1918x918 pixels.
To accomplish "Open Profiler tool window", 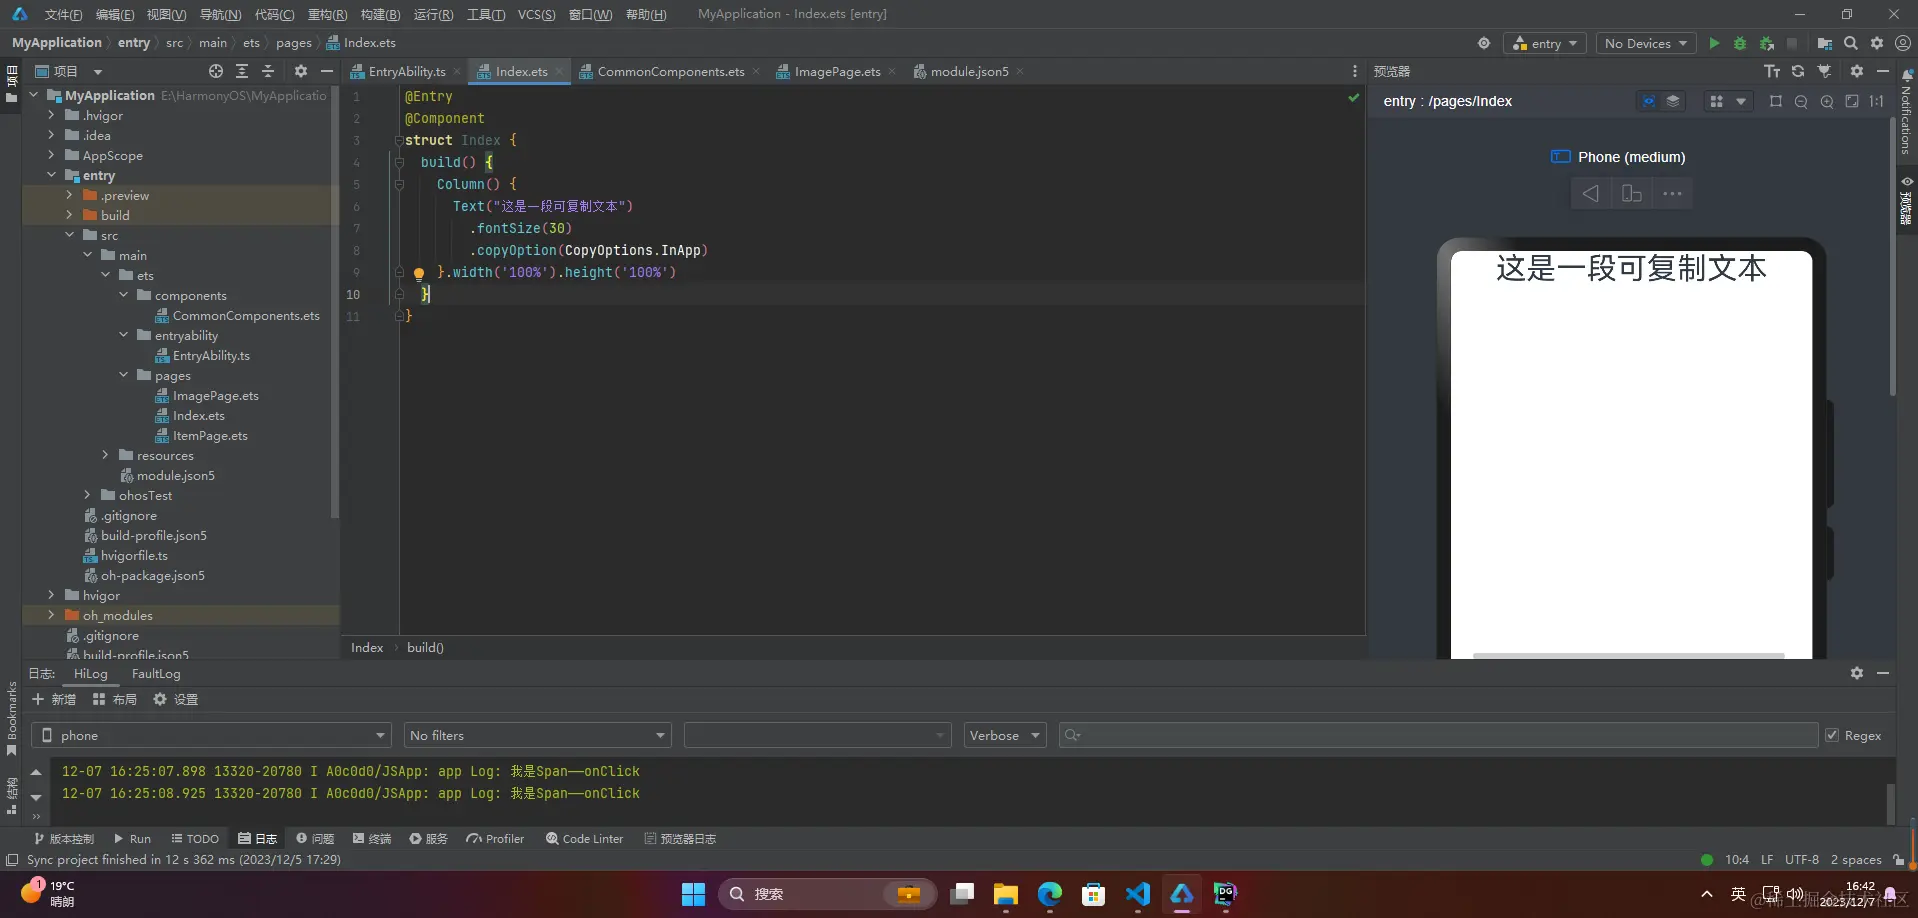I will pos(495,839).
